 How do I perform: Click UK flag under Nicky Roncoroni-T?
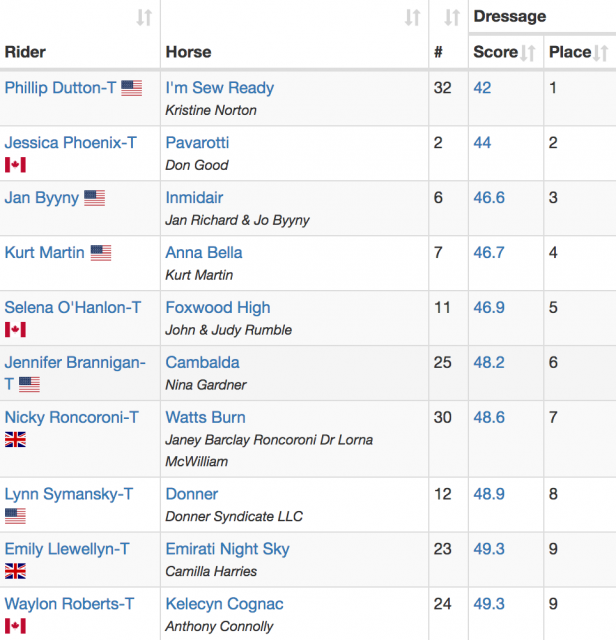click(x=16, y=440)
